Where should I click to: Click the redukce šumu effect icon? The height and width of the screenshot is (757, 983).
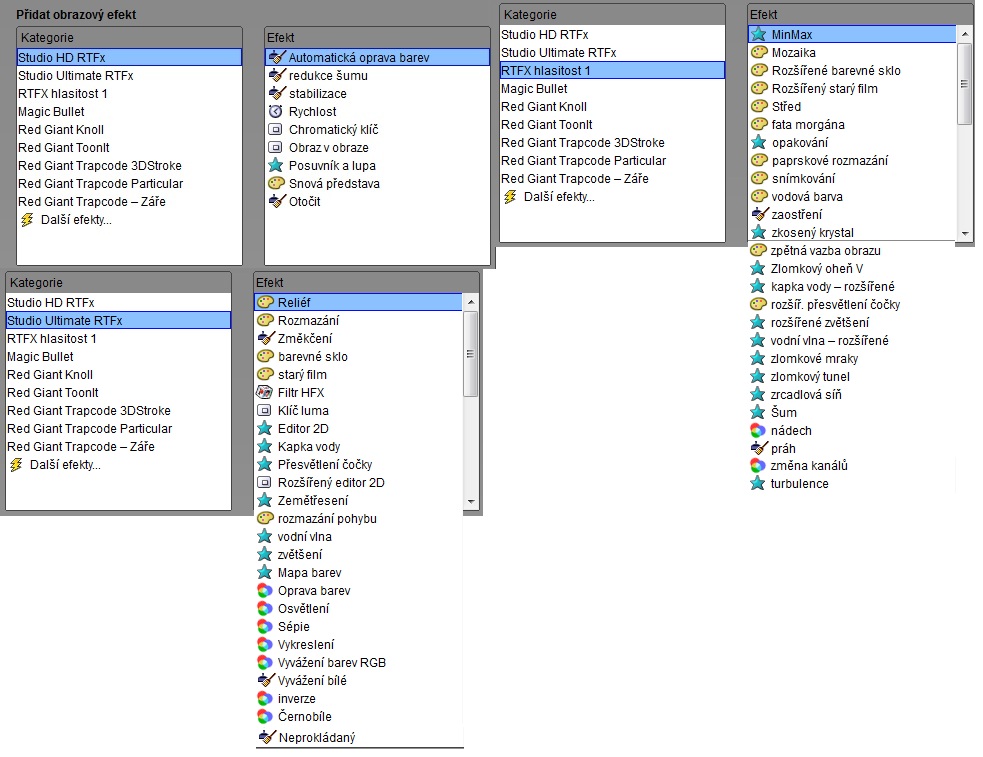276,76
